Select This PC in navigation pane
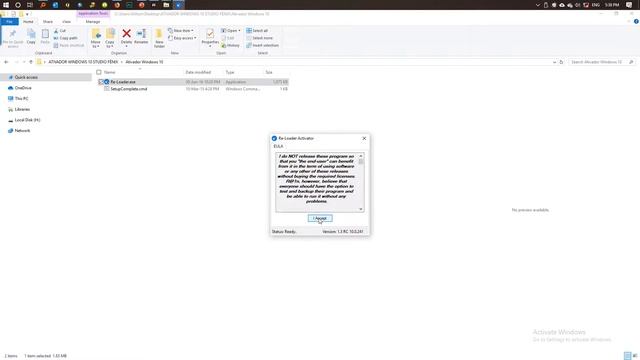The width and height of the screenshot is (640, 360). pos(21,98)
